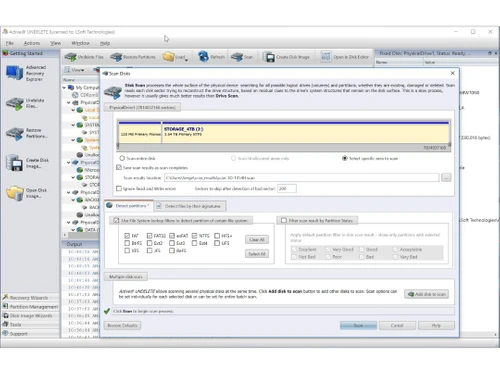Uncheck FAT32 file system checkbox
The image size is (500, 375).
point(149,236)
